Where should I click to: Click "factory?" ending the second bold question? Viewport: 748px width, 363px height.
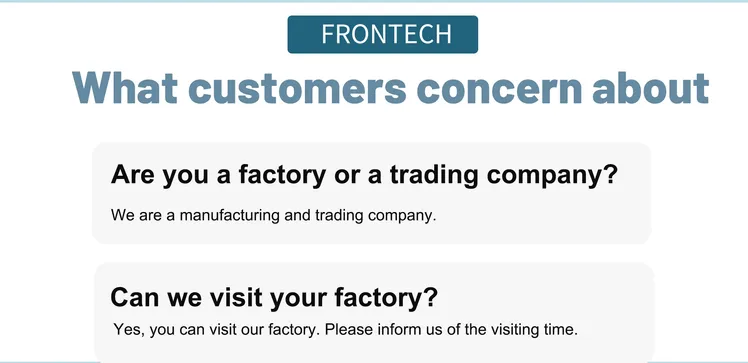385,297
